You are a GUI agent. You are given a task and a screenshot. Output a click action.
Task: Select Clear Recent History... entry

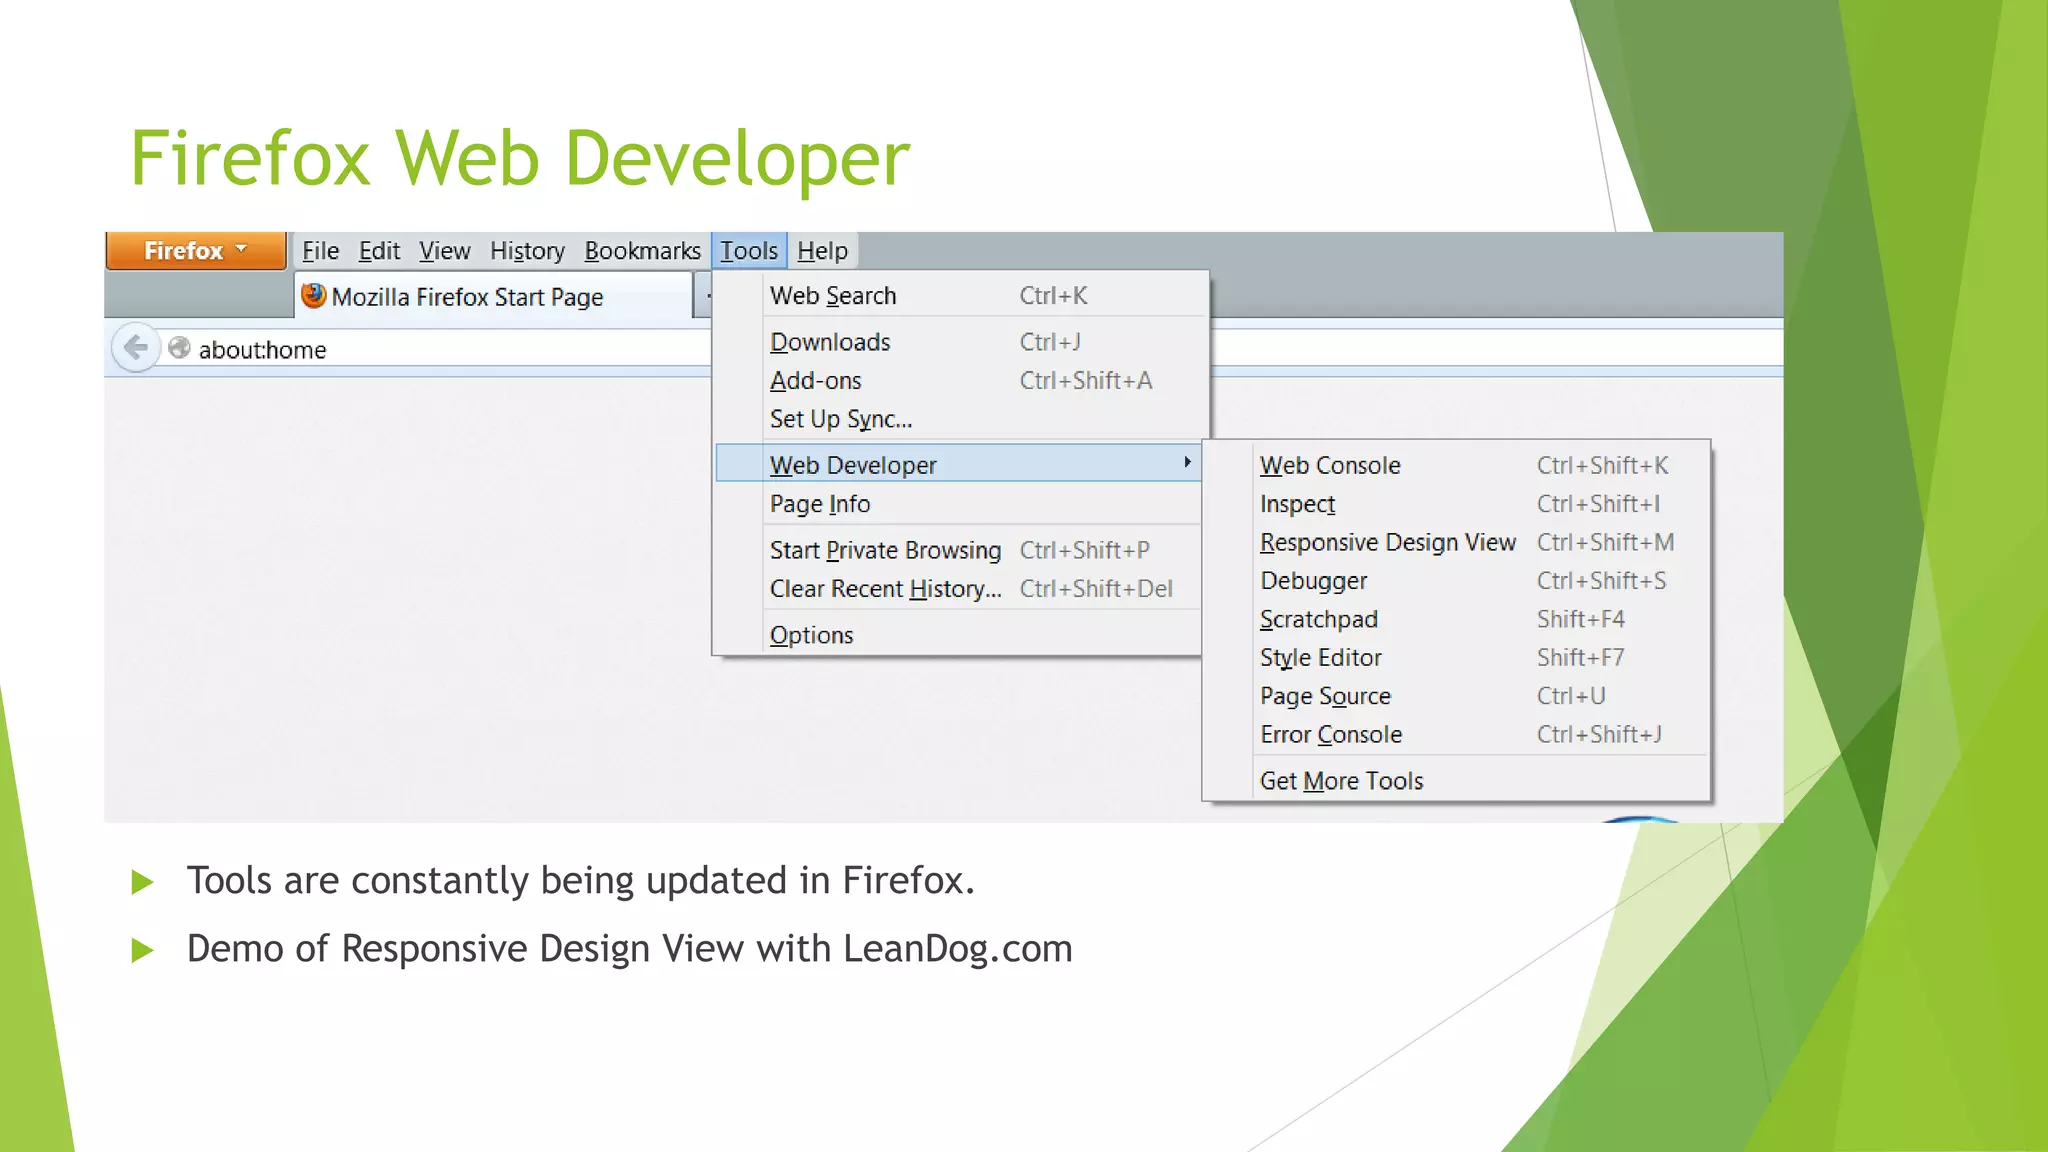point(960,589)
